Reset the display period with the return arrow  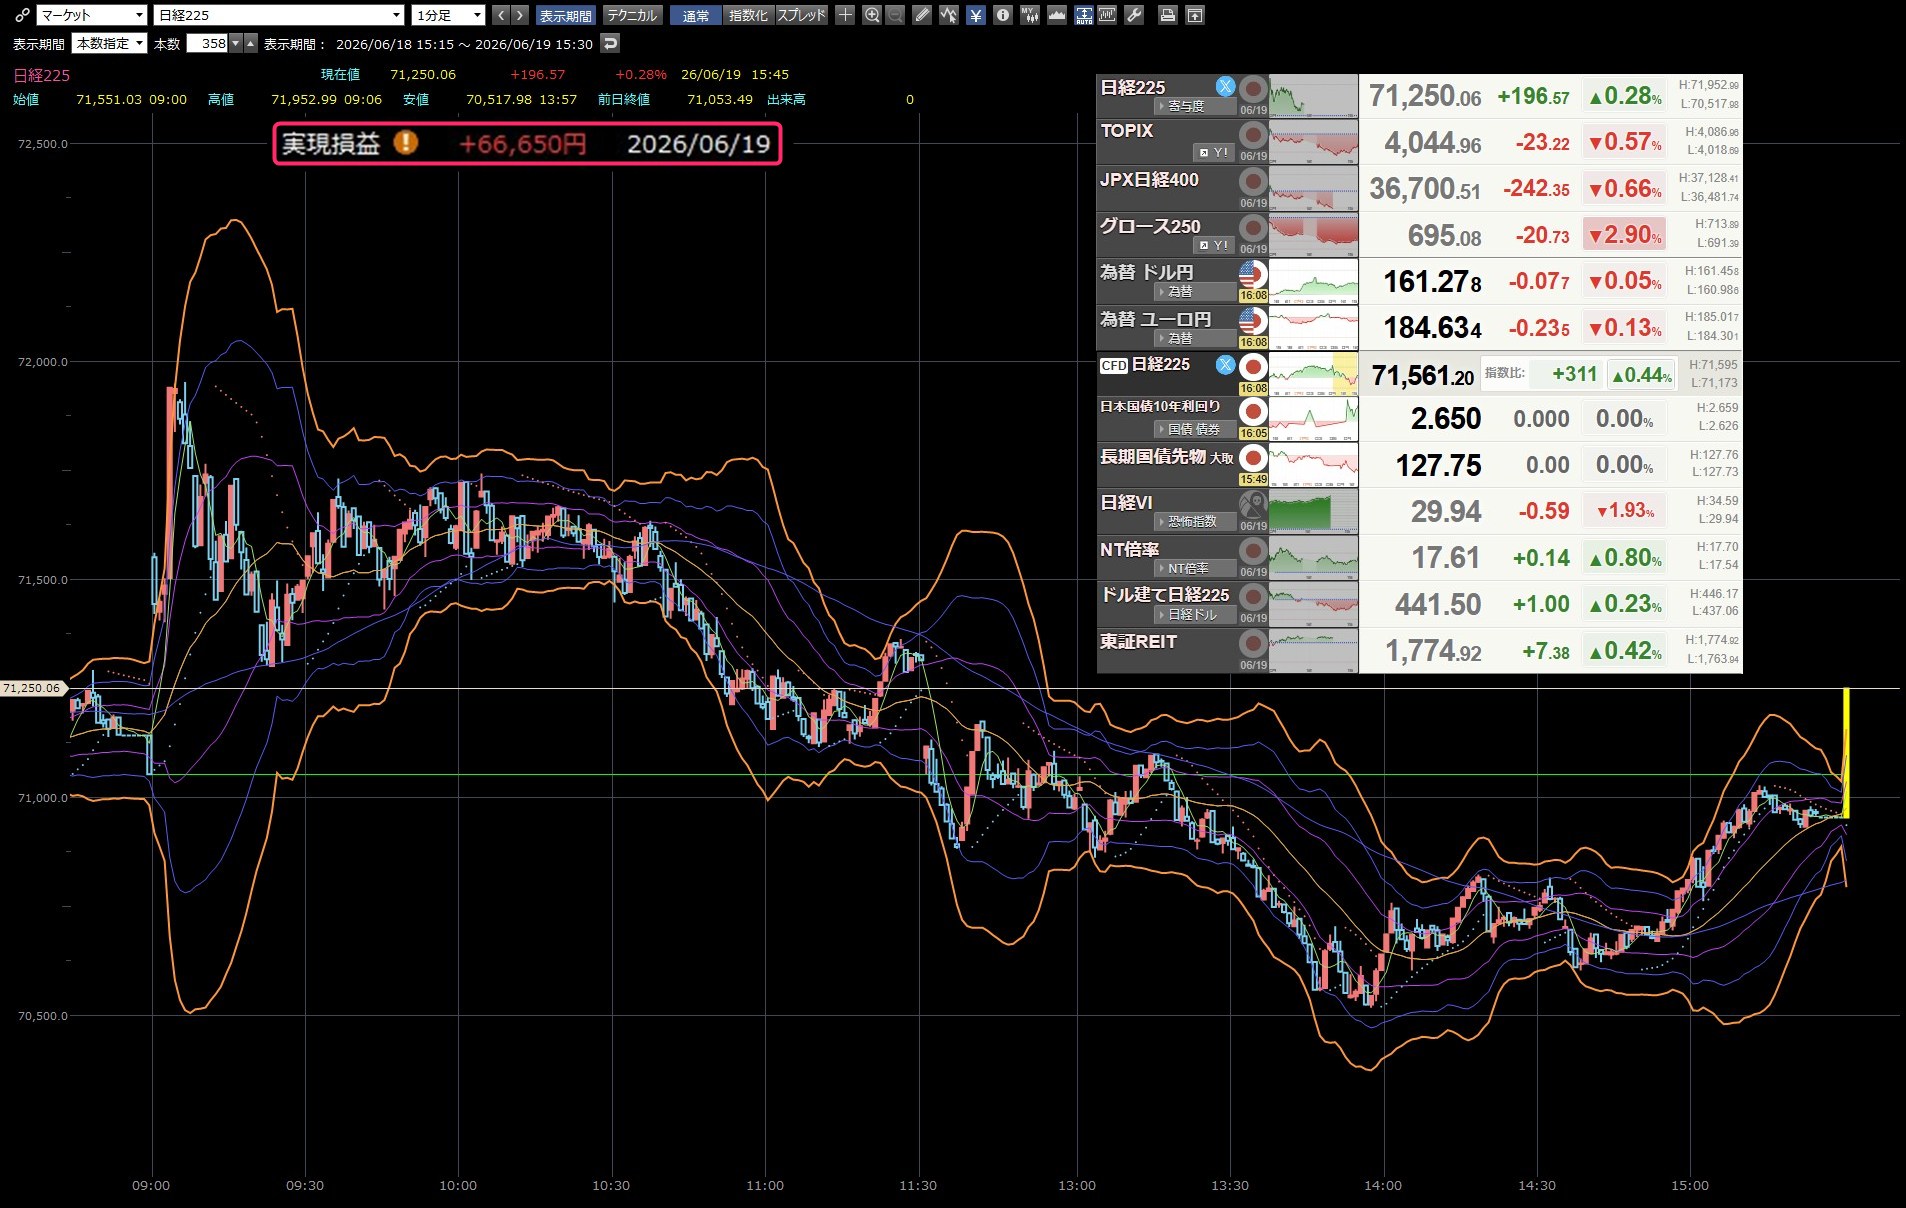click(x=610, y=43)
